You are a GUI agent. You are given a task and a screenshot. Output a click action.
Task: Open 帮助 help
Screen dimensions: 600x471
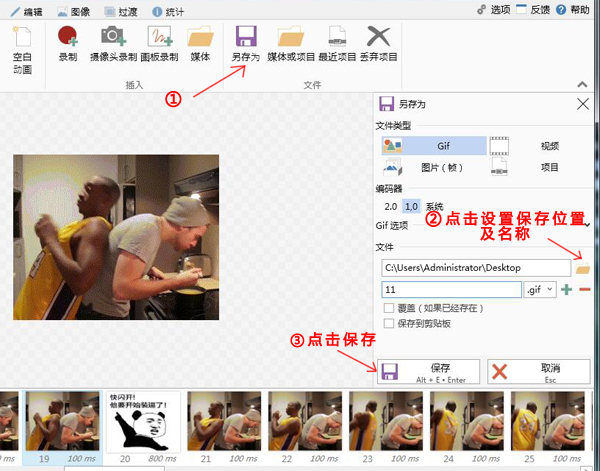pos(573,10)
